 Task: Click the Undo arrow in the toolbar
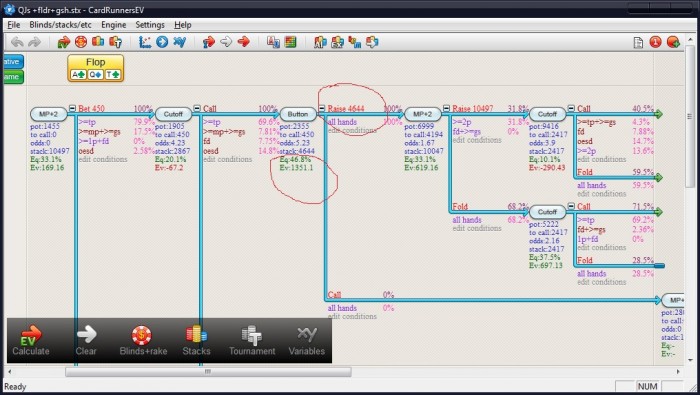17,42
